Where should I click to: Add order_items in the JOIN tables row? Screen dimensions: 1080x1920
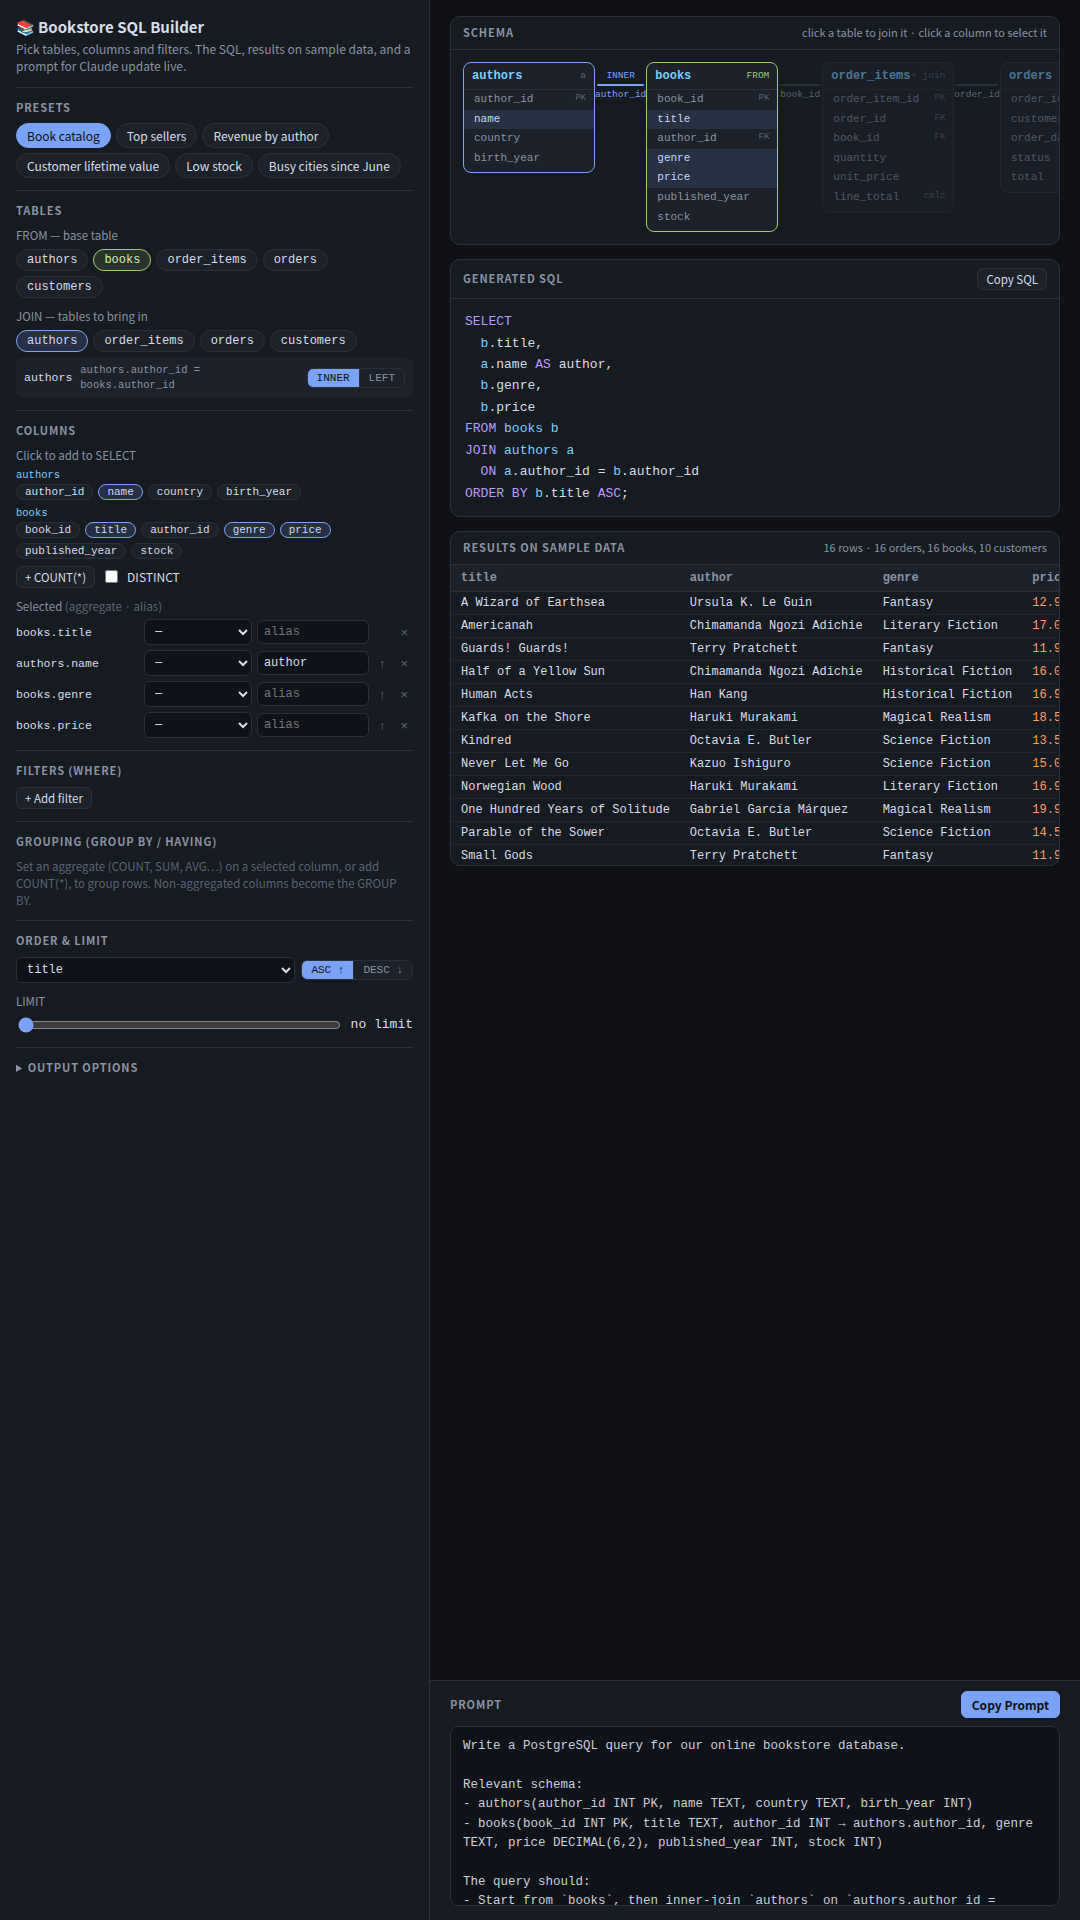144,341
